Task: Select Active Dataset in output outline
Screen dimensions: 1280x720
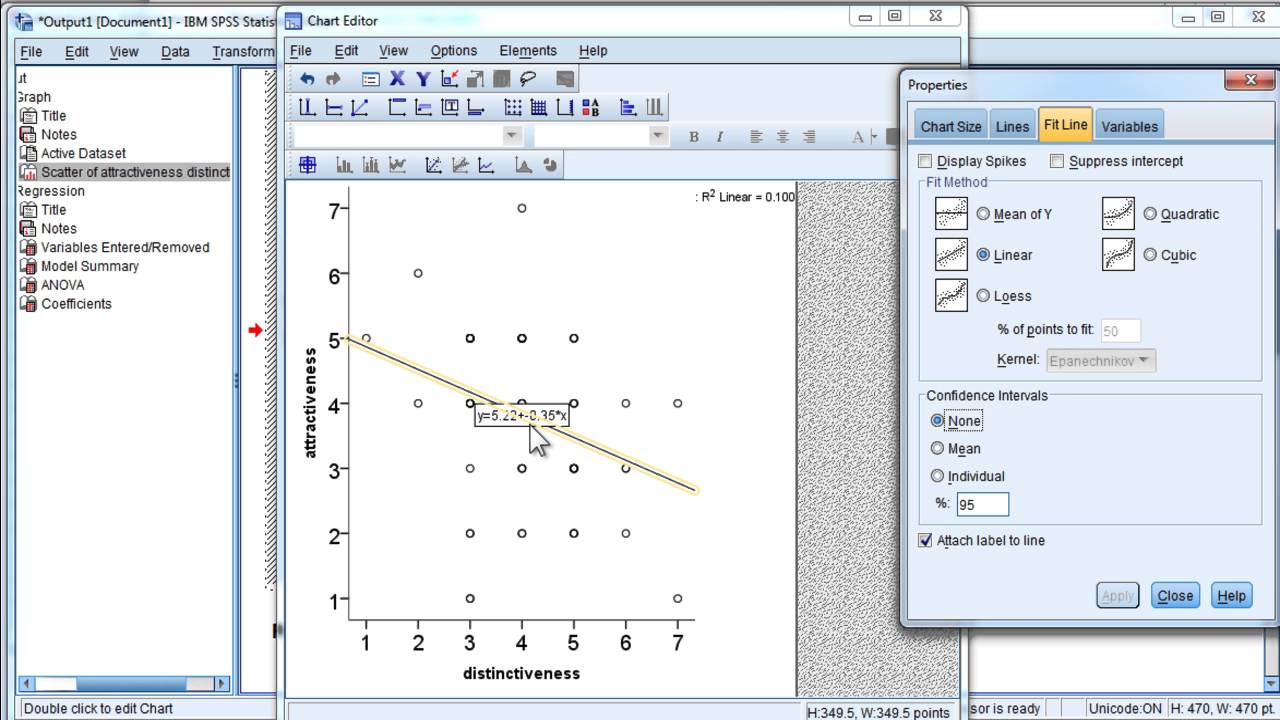Action: [83, 153]
